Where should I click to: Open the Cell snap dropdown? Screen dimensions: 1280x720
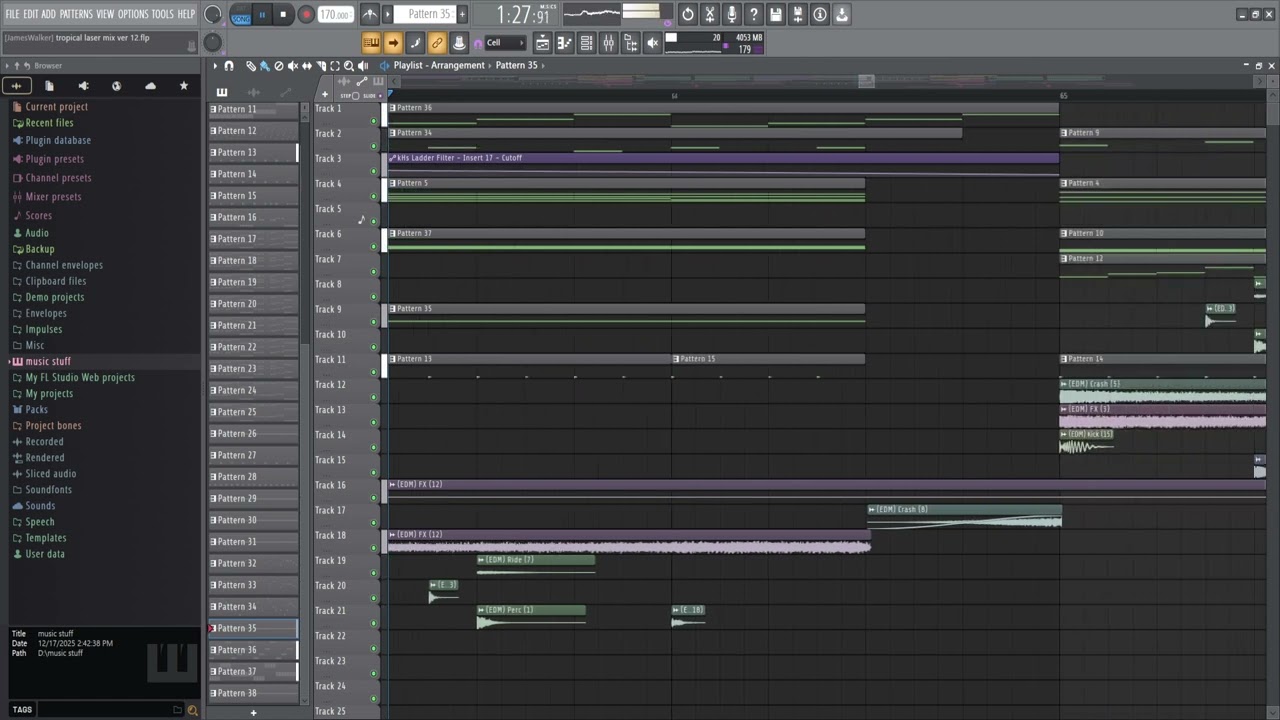[506, 43]
